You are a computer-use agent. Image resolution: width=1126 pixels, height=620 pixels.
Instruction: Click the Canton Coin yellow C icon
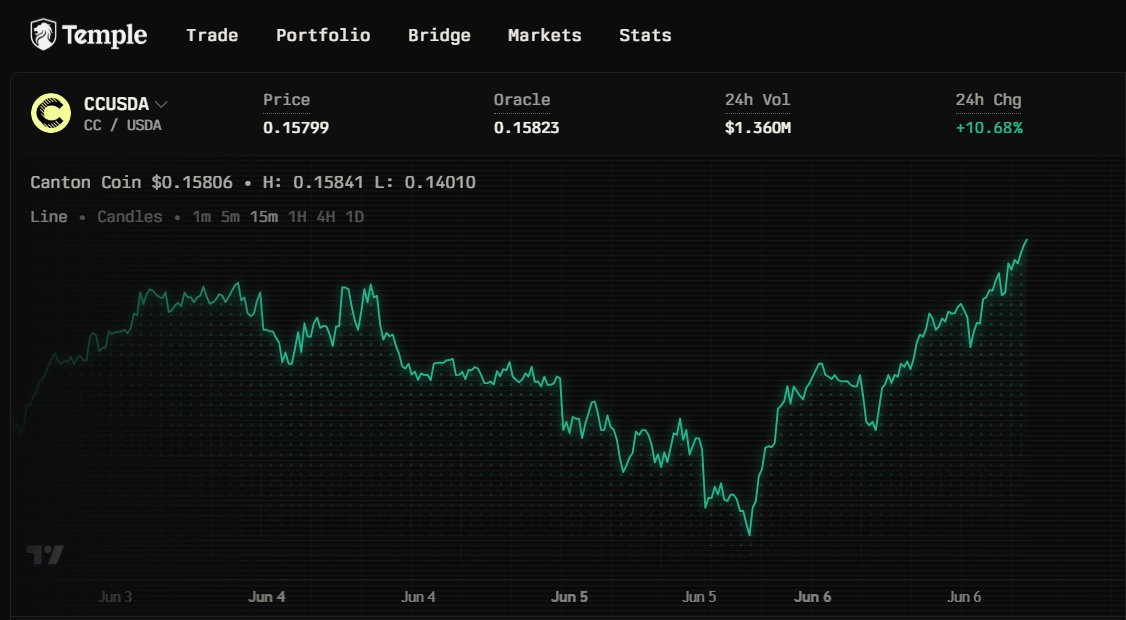(x=51, y=114)
